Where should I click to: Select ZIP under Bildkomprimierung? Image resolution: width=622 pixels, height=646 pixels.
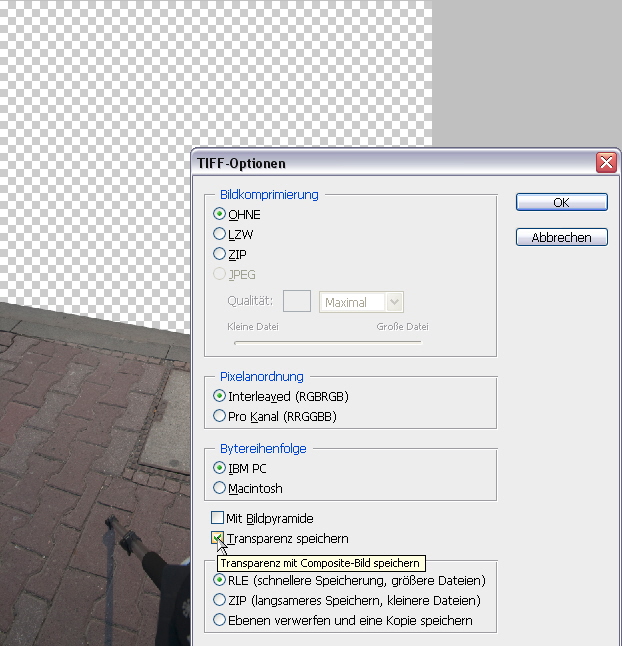(x=220, y=254)
